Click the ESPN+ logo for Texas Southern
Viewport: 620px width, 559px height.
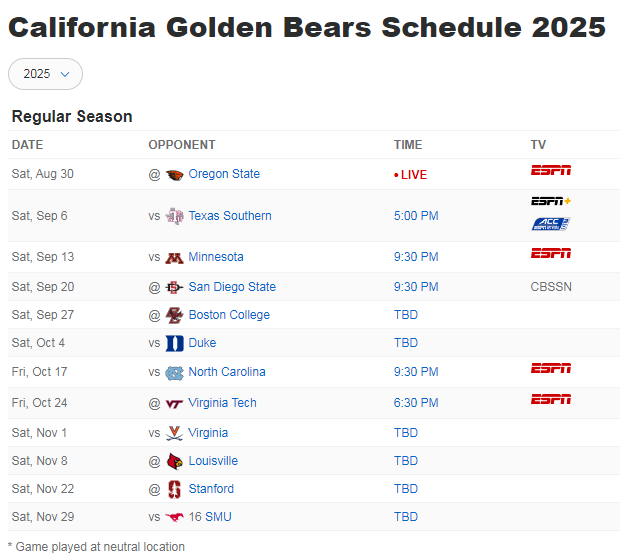click(x=551, y=201)
